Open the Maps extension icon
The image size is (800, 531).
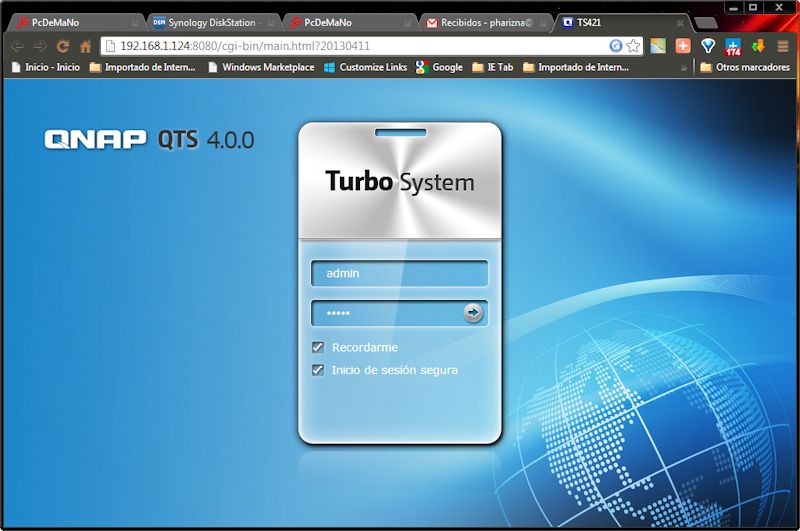pos(658,46)
